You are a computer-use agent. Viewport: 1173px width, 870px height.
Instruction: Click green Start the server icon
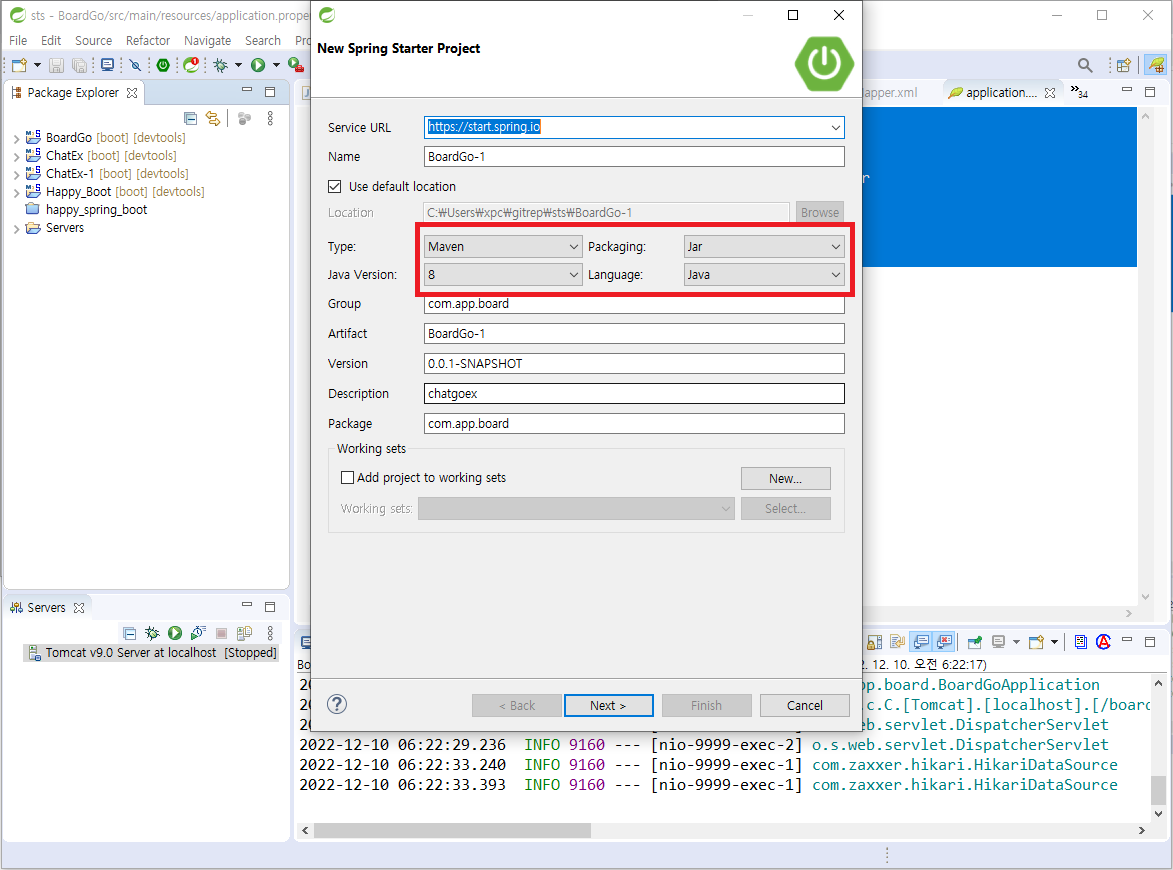point(175,634)
